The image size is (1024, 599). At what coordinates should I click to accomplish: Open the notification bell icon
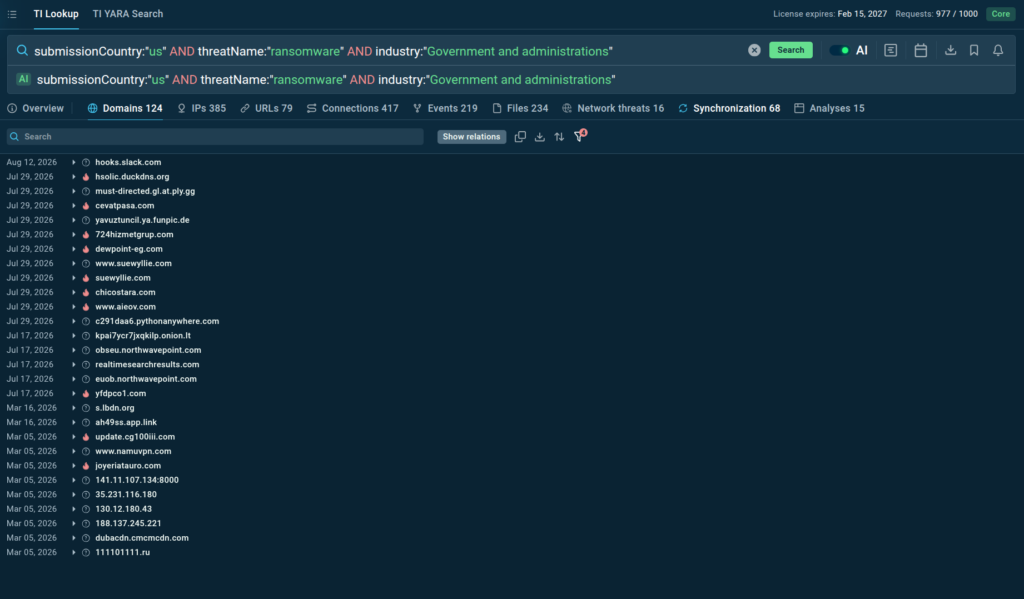pyautogui.click(x=998, y=50)
